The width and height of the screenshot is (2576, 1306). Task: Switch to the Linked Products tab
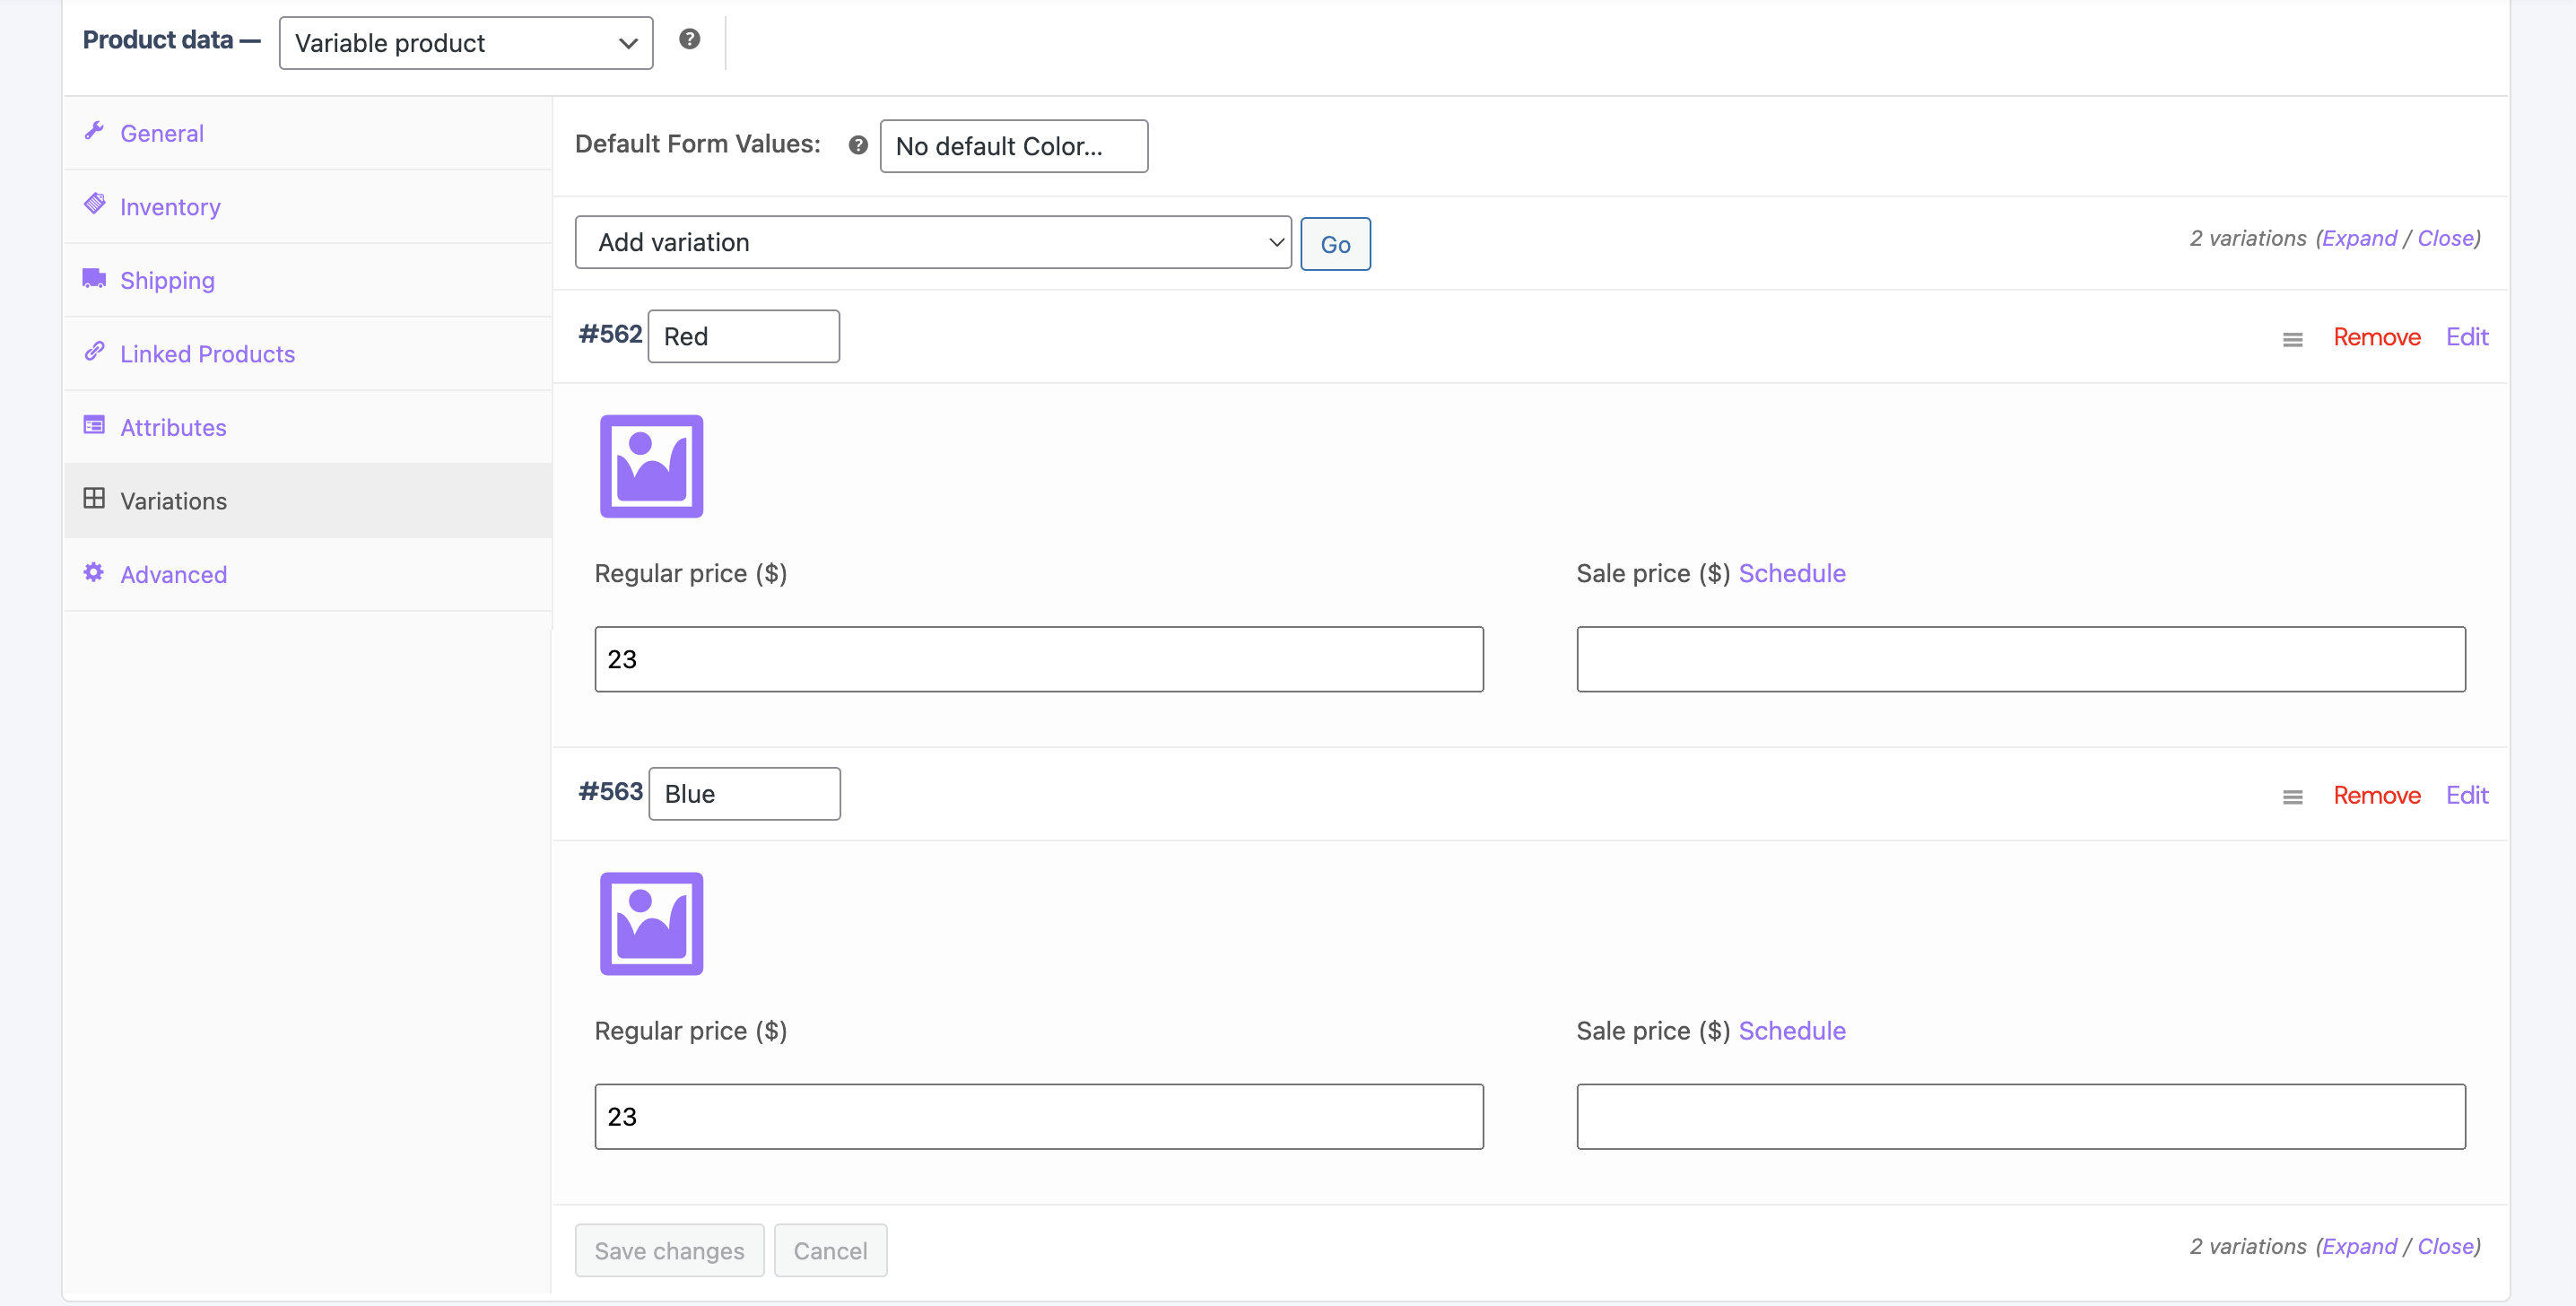[x=308, y=354]
